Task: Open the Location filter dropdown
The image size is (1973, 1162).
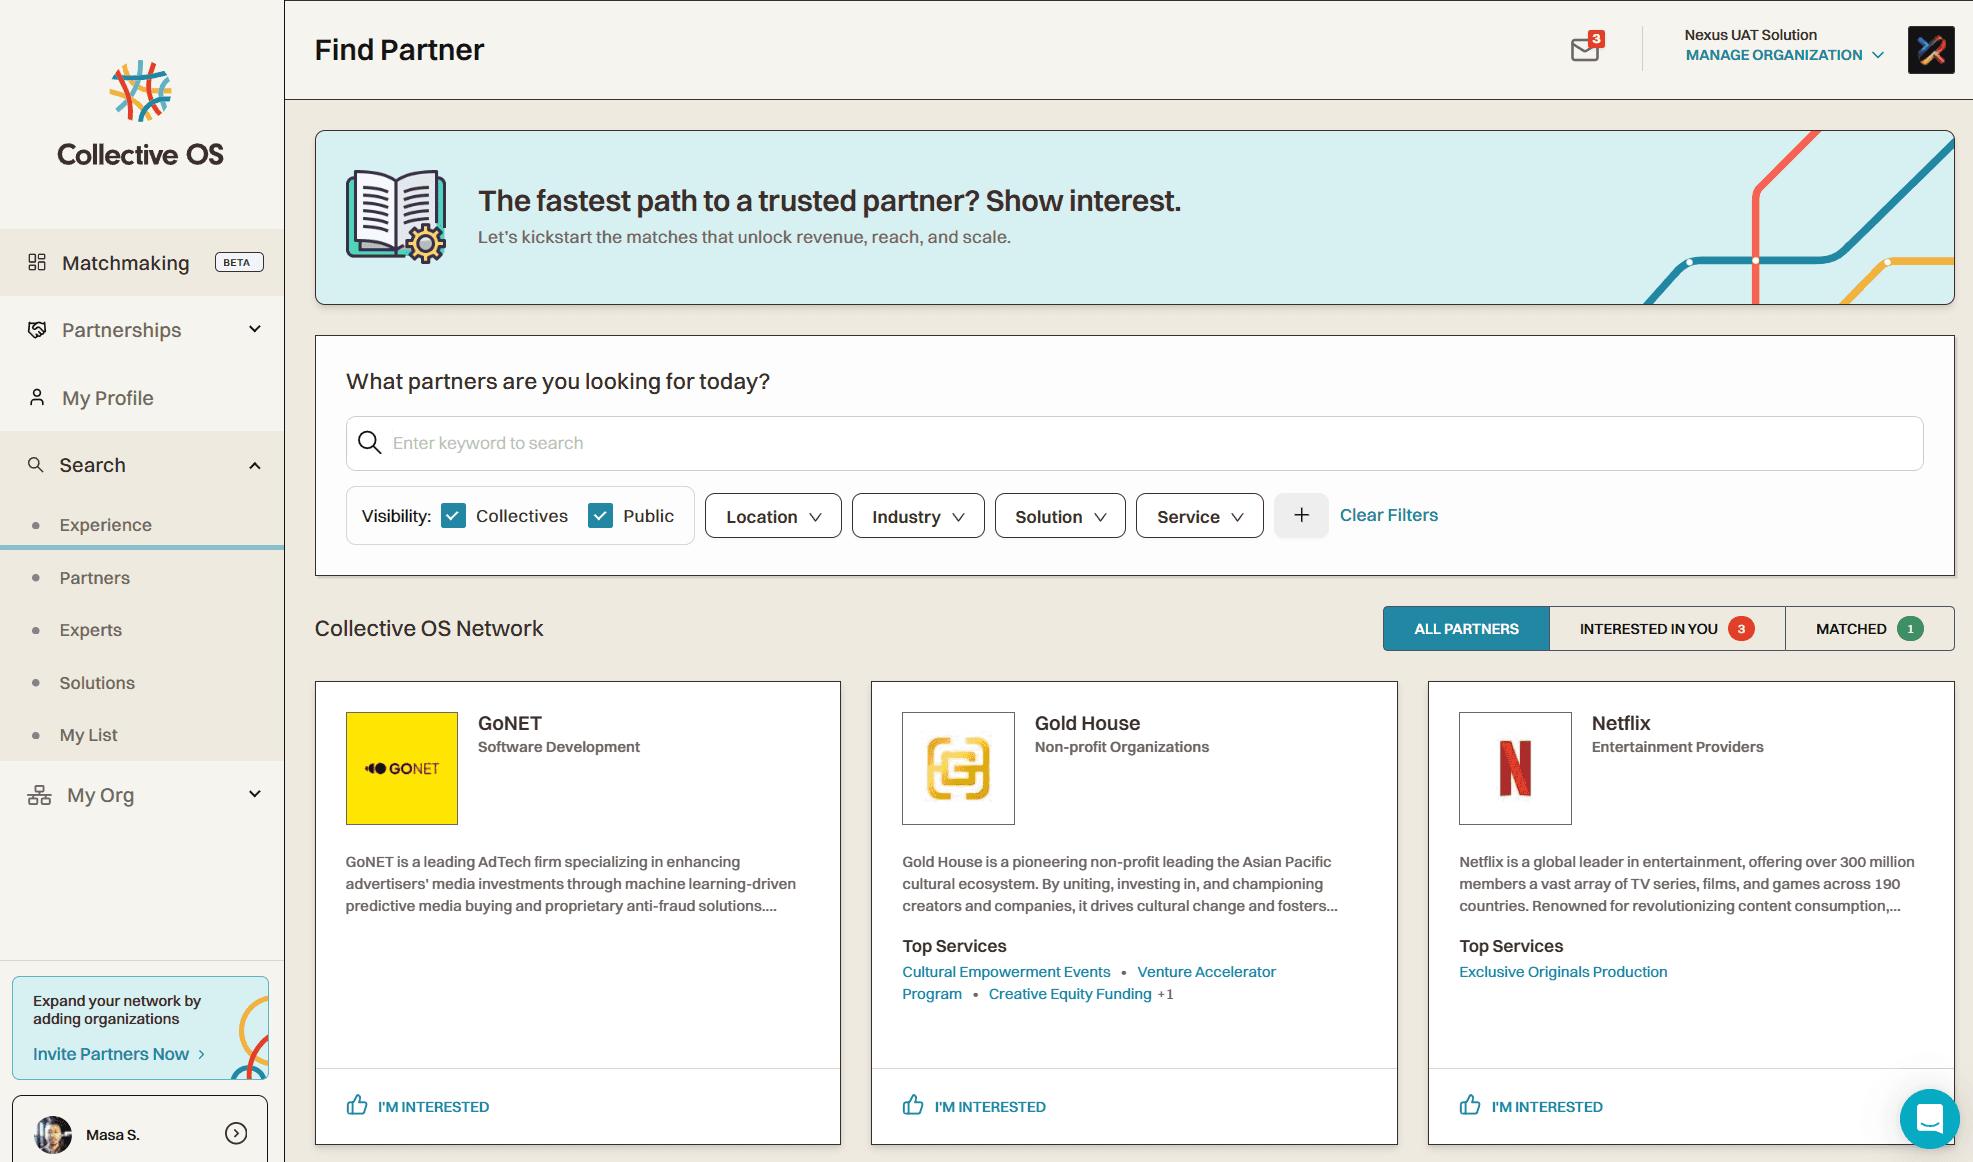Action: coord(773,516)
